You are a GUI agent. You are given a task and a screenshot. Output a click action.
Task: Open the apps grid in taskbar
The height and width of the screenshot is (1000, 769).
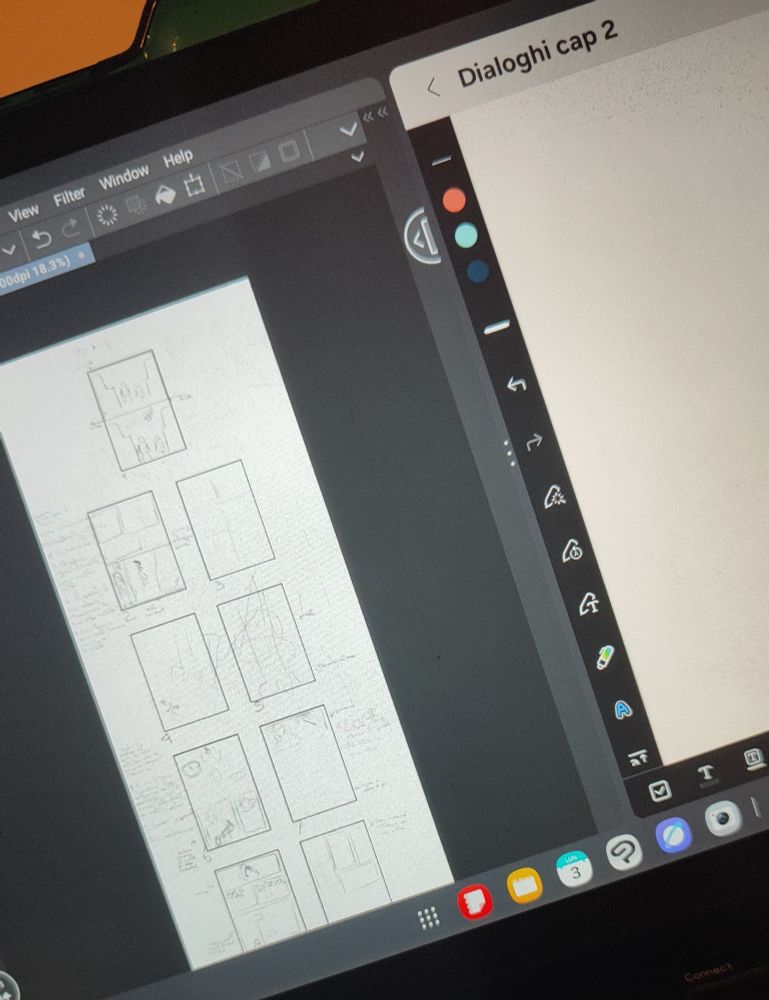[428, 918]
